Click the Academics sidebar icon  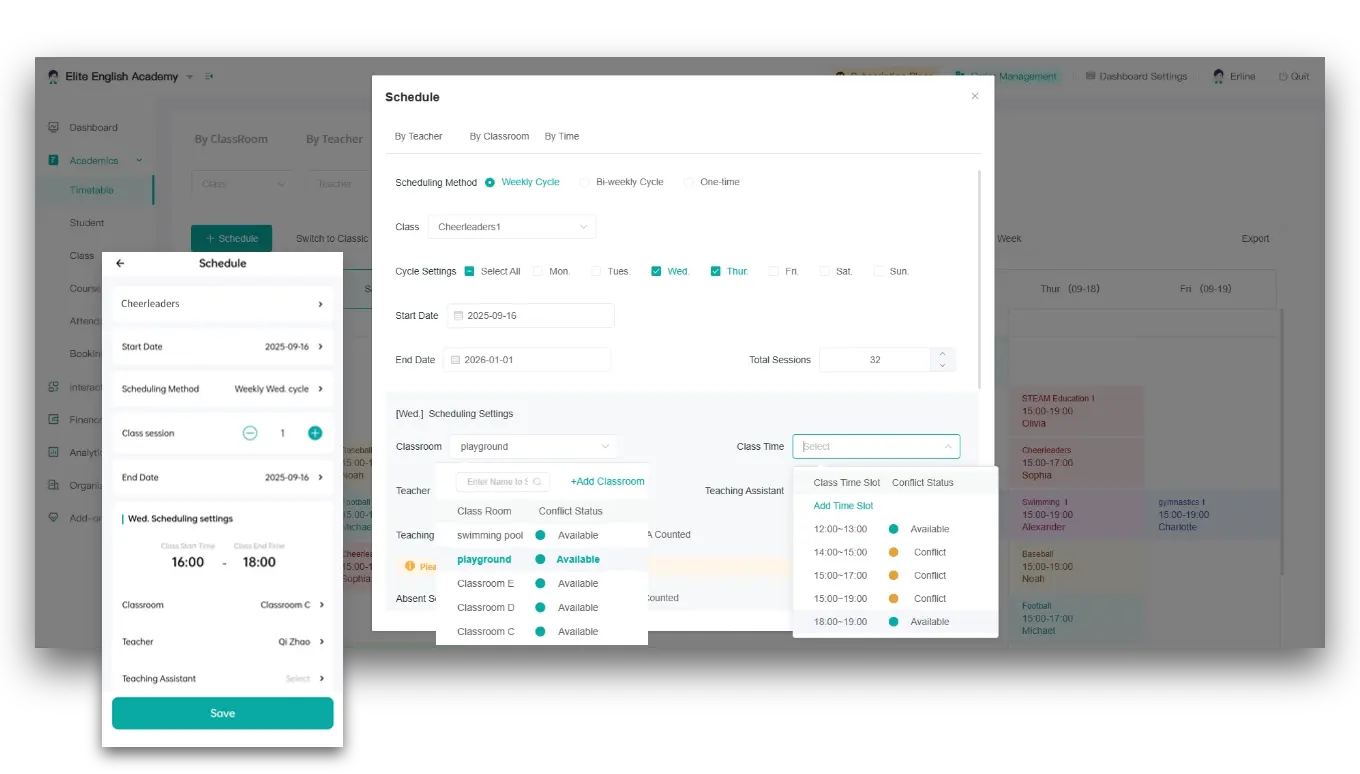[x=53, y=159]
